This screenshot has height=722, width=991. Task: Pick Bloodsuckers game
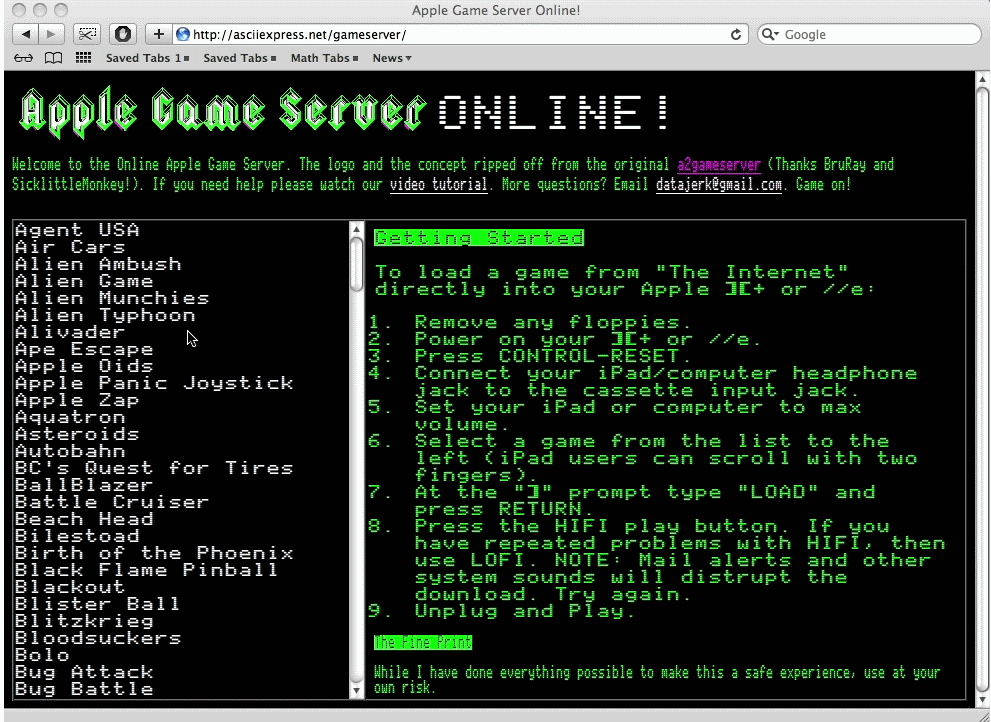click(98, 639)
